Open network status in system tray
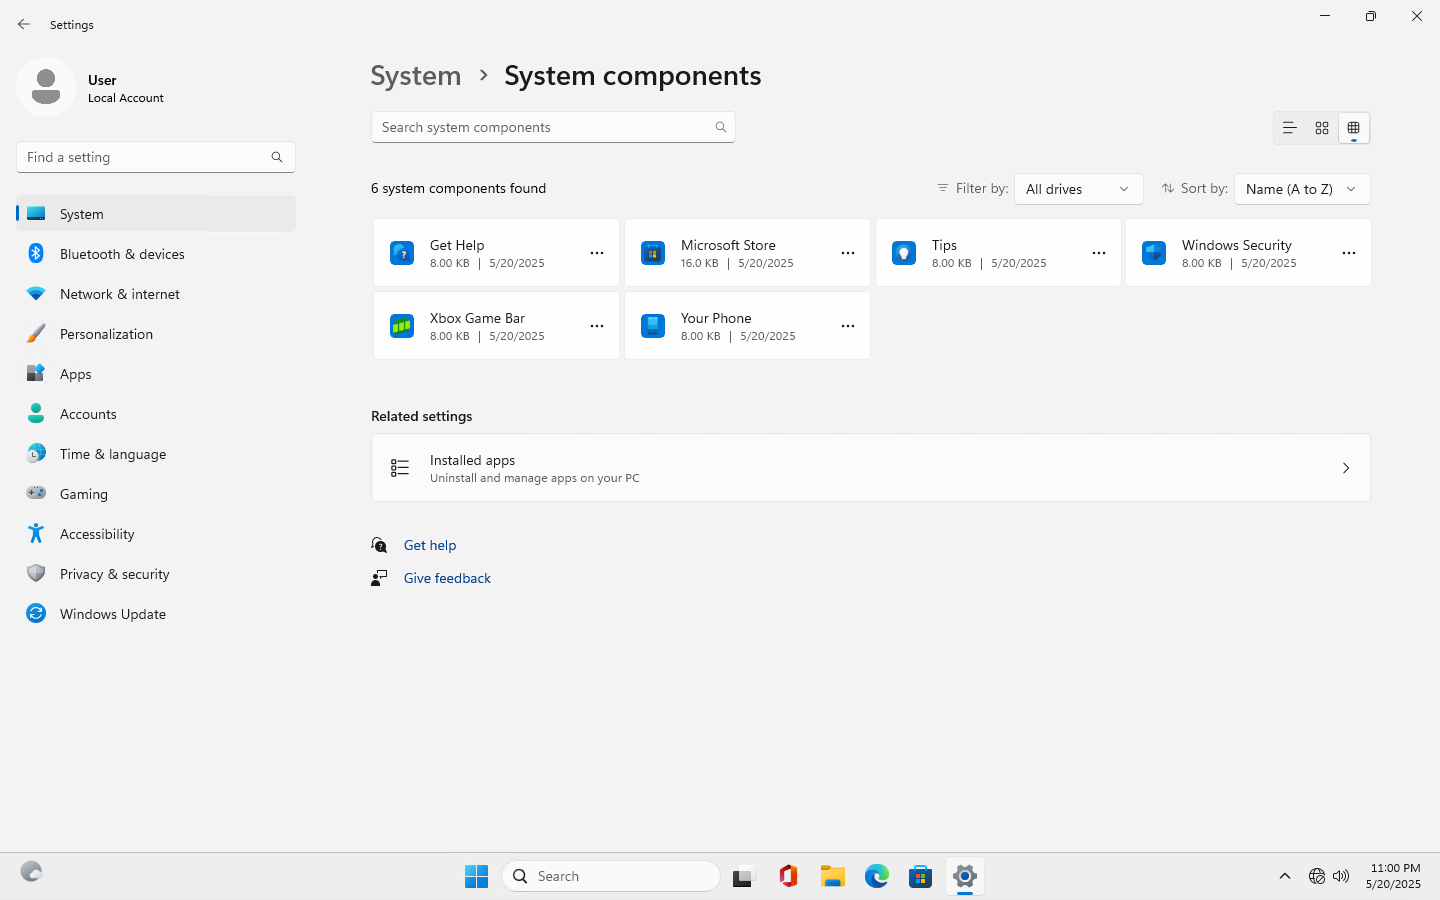The width and height of the screenshot is (1440, 900). point(1317,876)
